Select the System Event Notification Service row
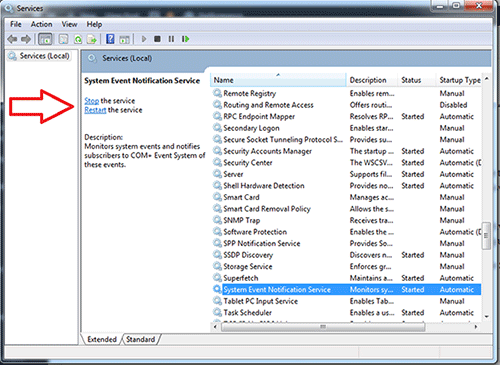 [347, 289]
